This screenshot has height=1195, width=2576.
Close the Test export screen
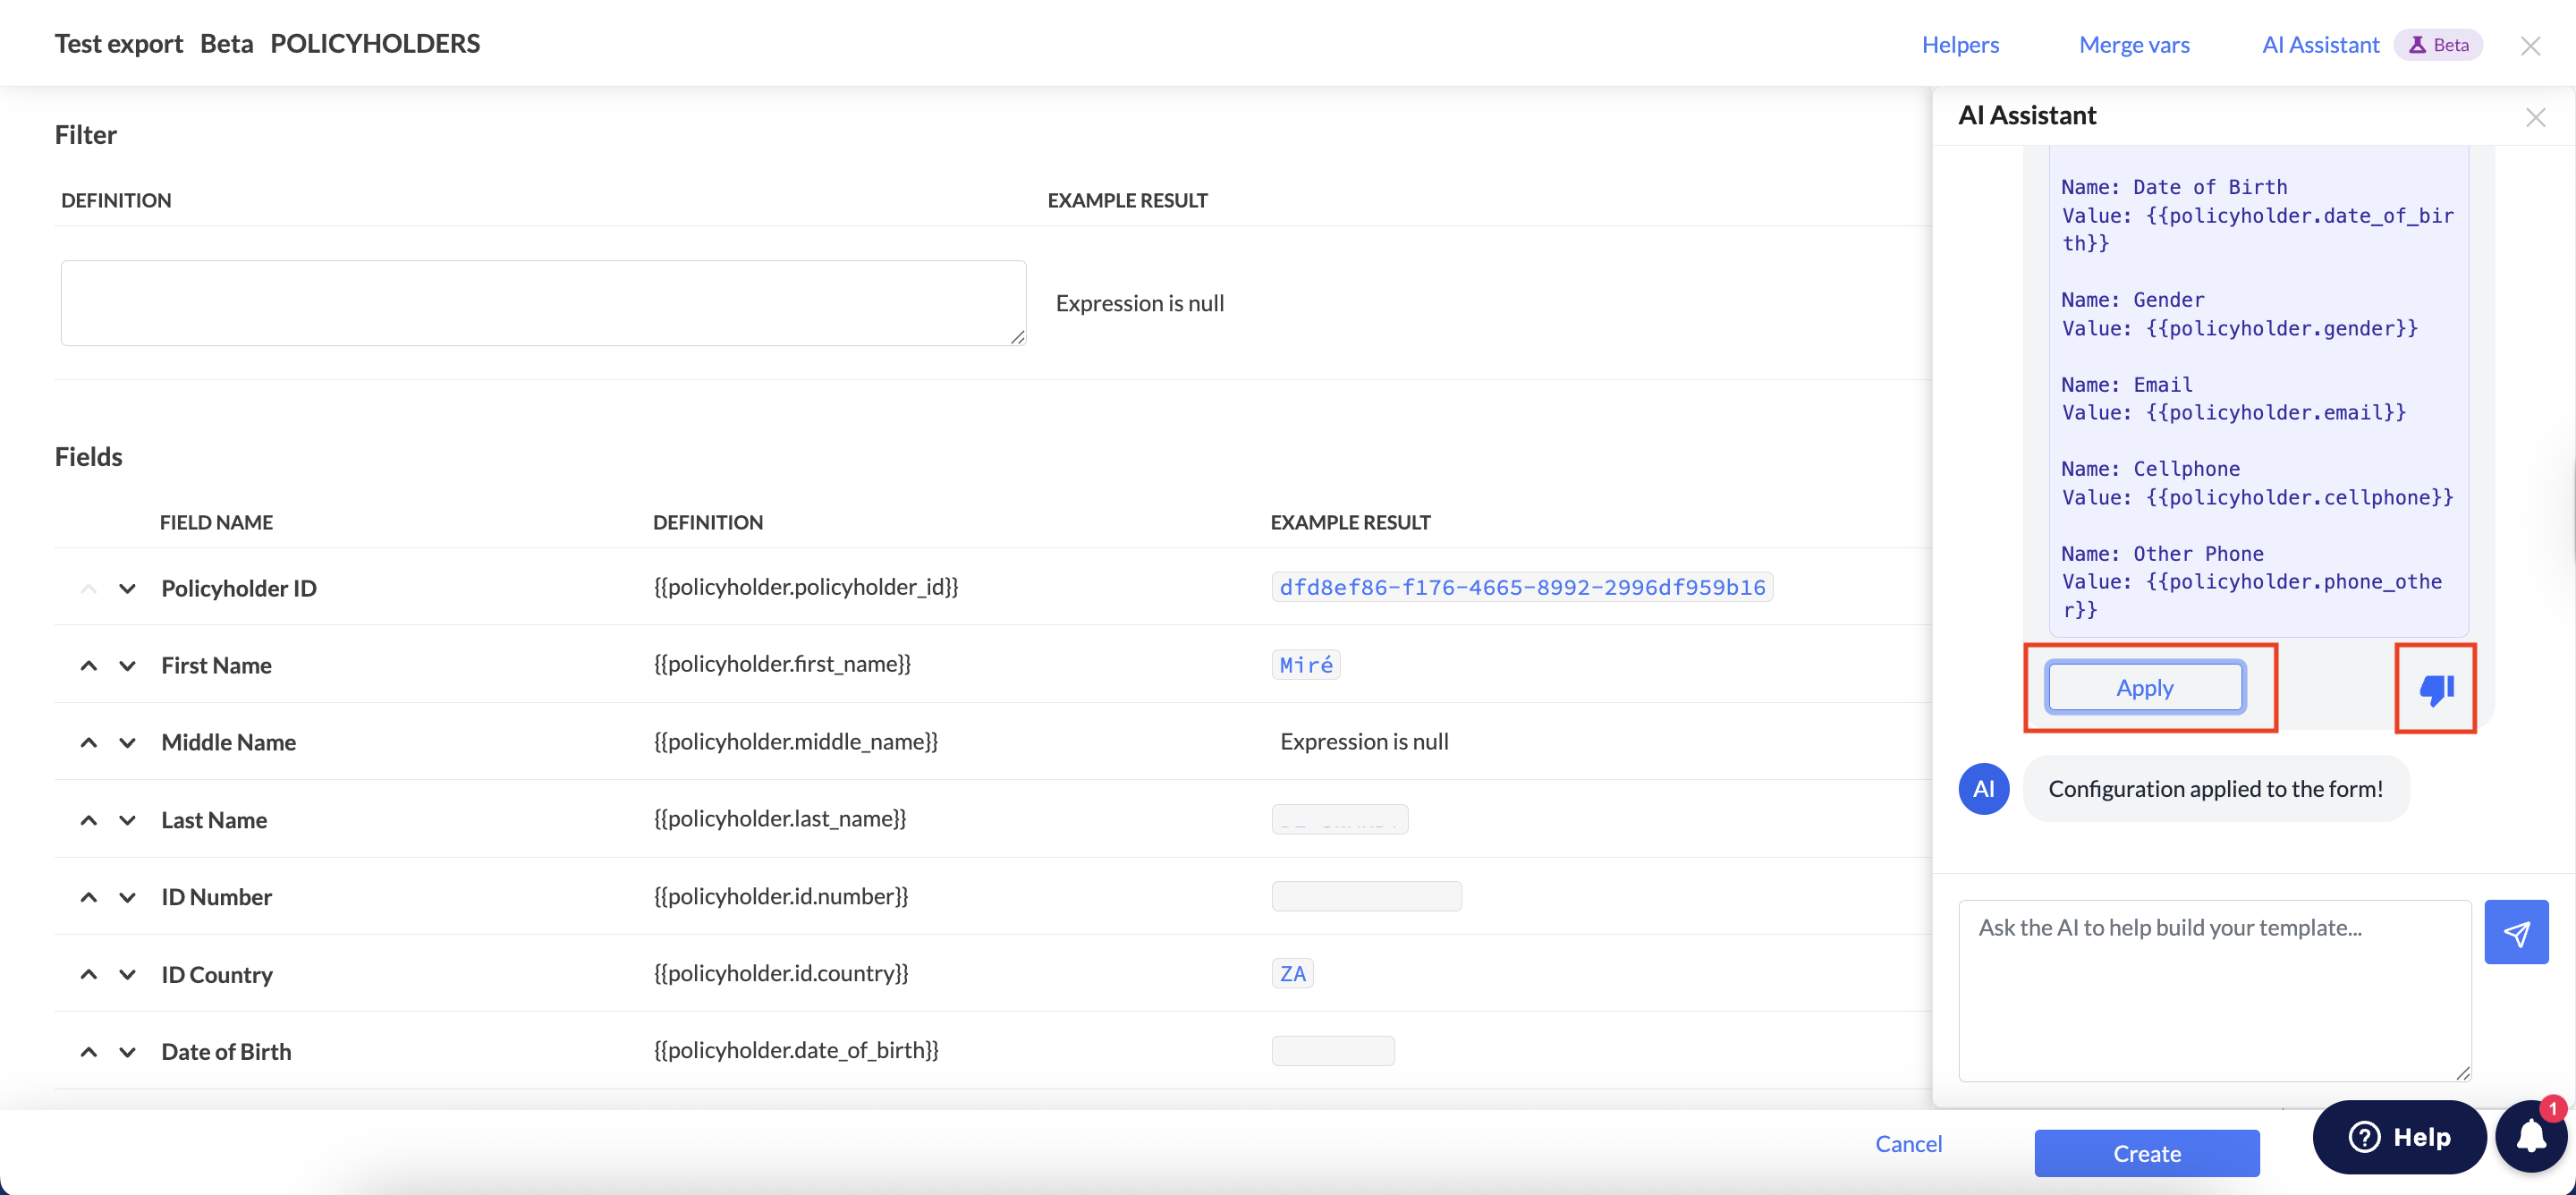coord(2531,45)
